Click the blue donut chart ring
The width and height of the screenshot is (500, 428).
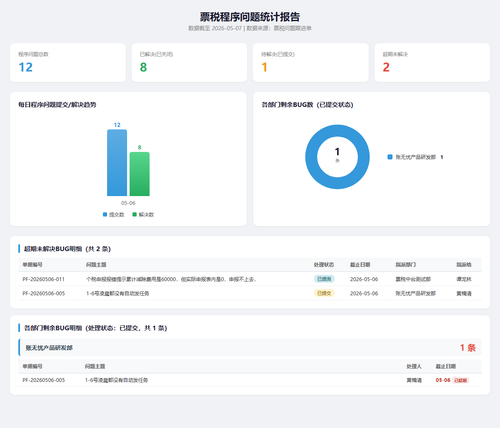pyautogui.click(x=312, y=157)
